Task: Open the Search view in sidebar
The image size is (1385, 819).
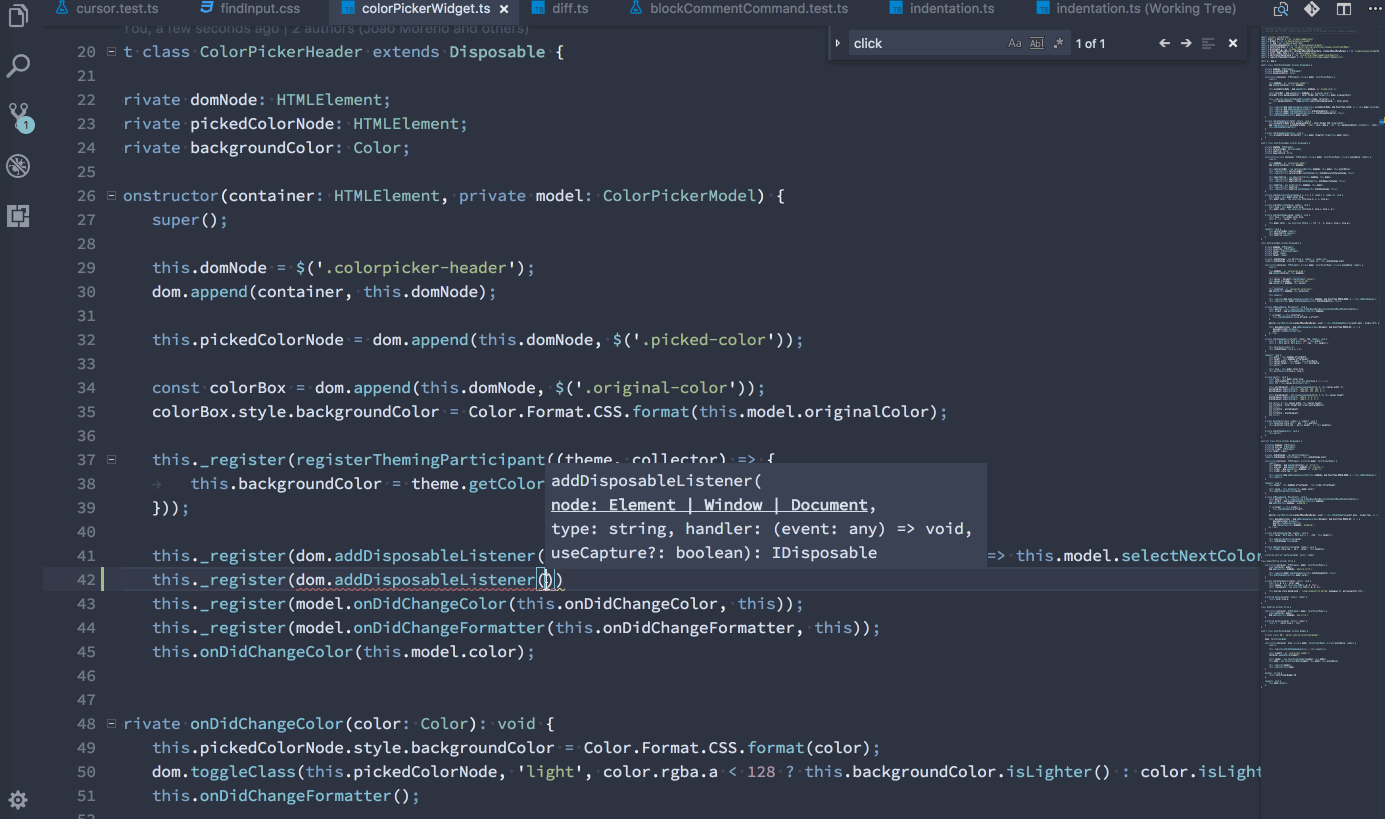Action: (x=18, y=65)
